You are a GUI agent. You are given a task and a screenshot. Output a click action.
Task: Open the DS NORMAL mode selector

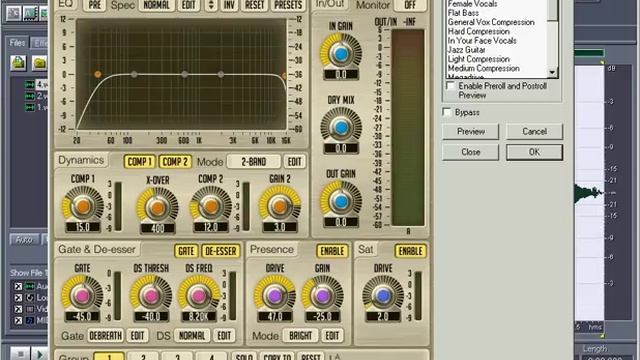(x=192, y=336)
